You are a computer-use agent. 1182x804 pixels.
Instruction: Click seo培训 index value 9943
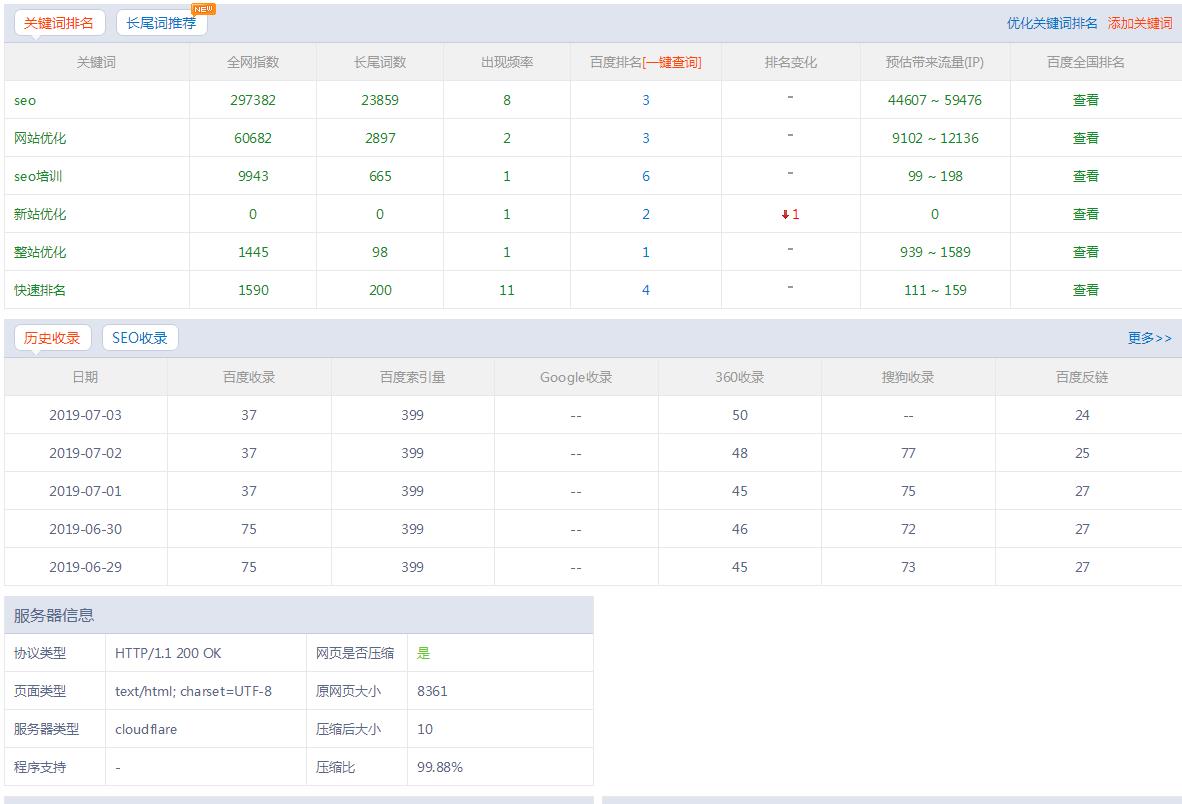point(253,176)
